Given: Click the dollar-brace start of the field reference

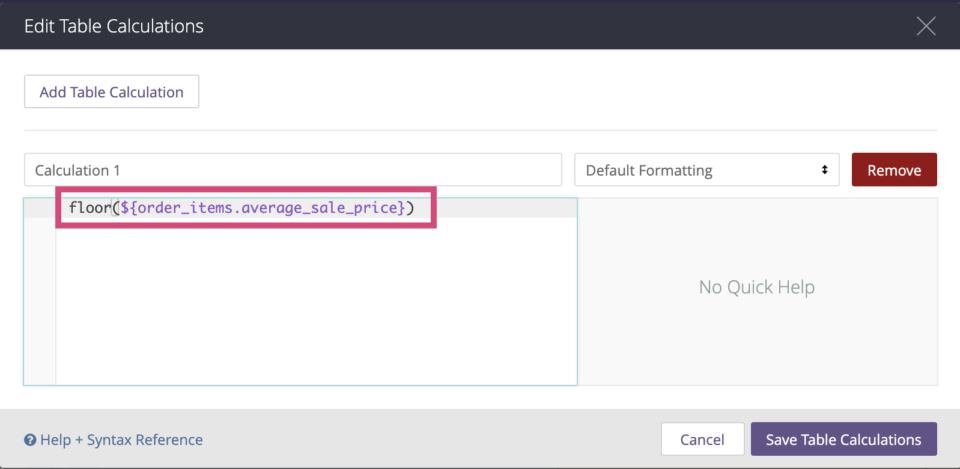Looking at the screenshot, I should [129, 209].
